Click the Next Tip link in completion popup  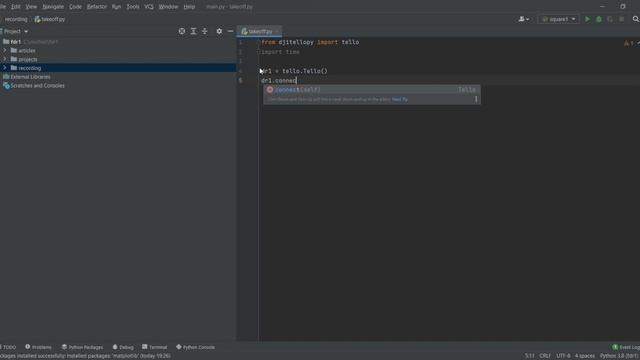(x=400, y=99)
